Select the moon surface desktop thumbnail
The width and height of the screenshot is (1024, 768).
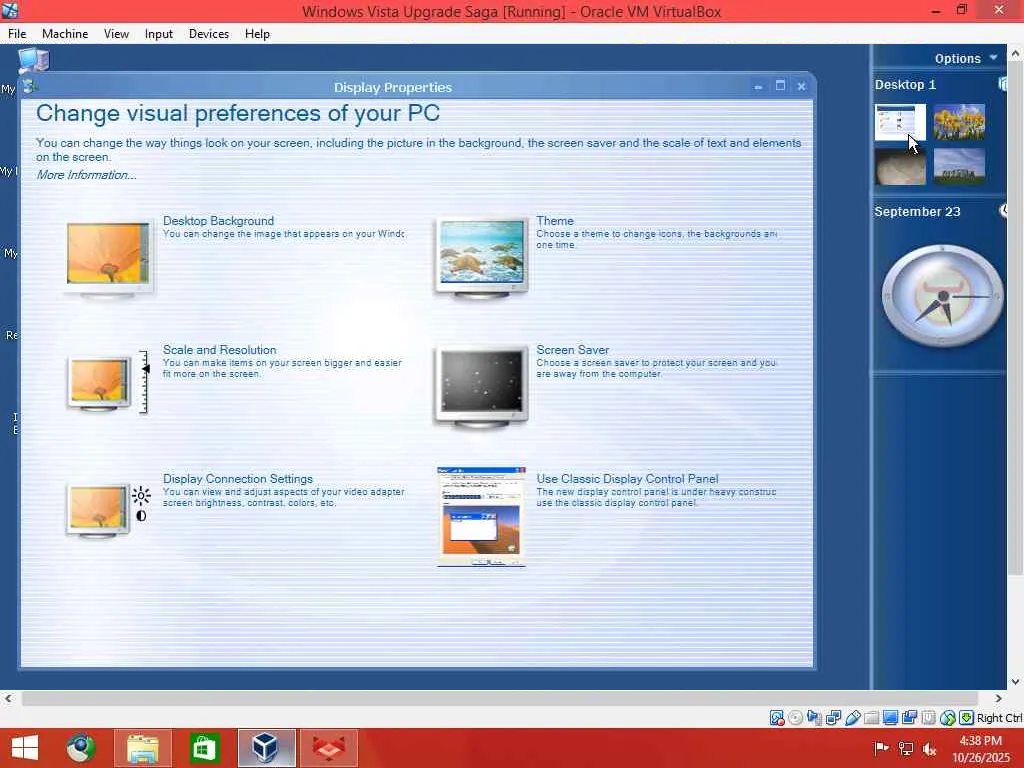click(x=900, y=167)
